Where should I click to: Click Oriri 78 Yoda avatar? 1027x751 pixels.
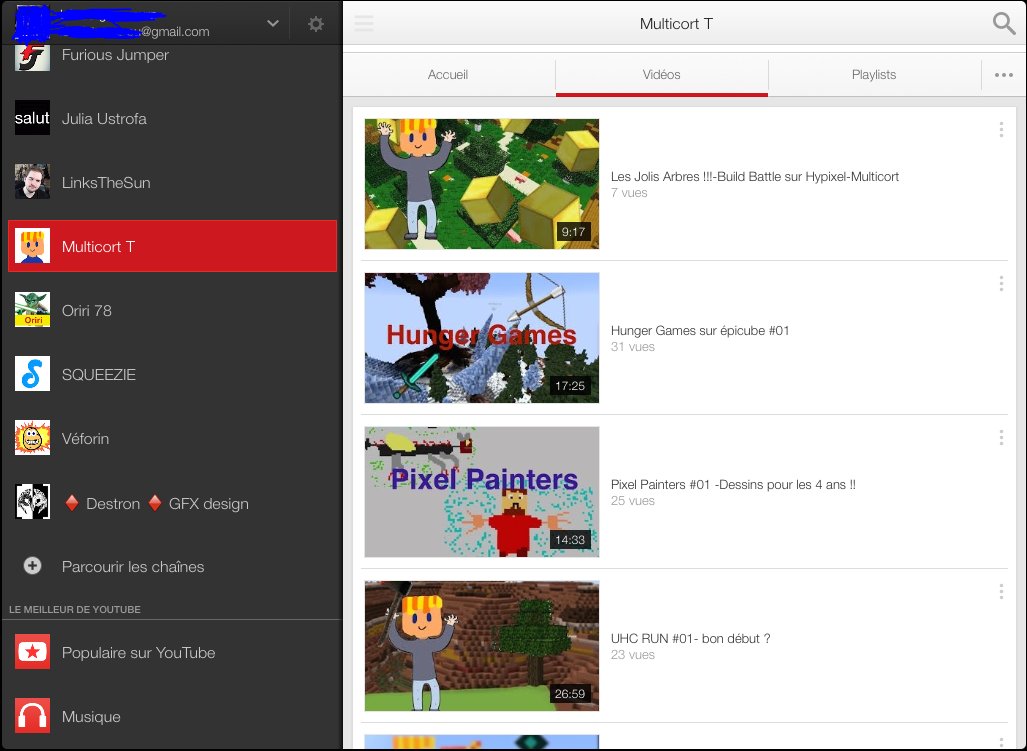pyautogui.click(x=32, y=309)
